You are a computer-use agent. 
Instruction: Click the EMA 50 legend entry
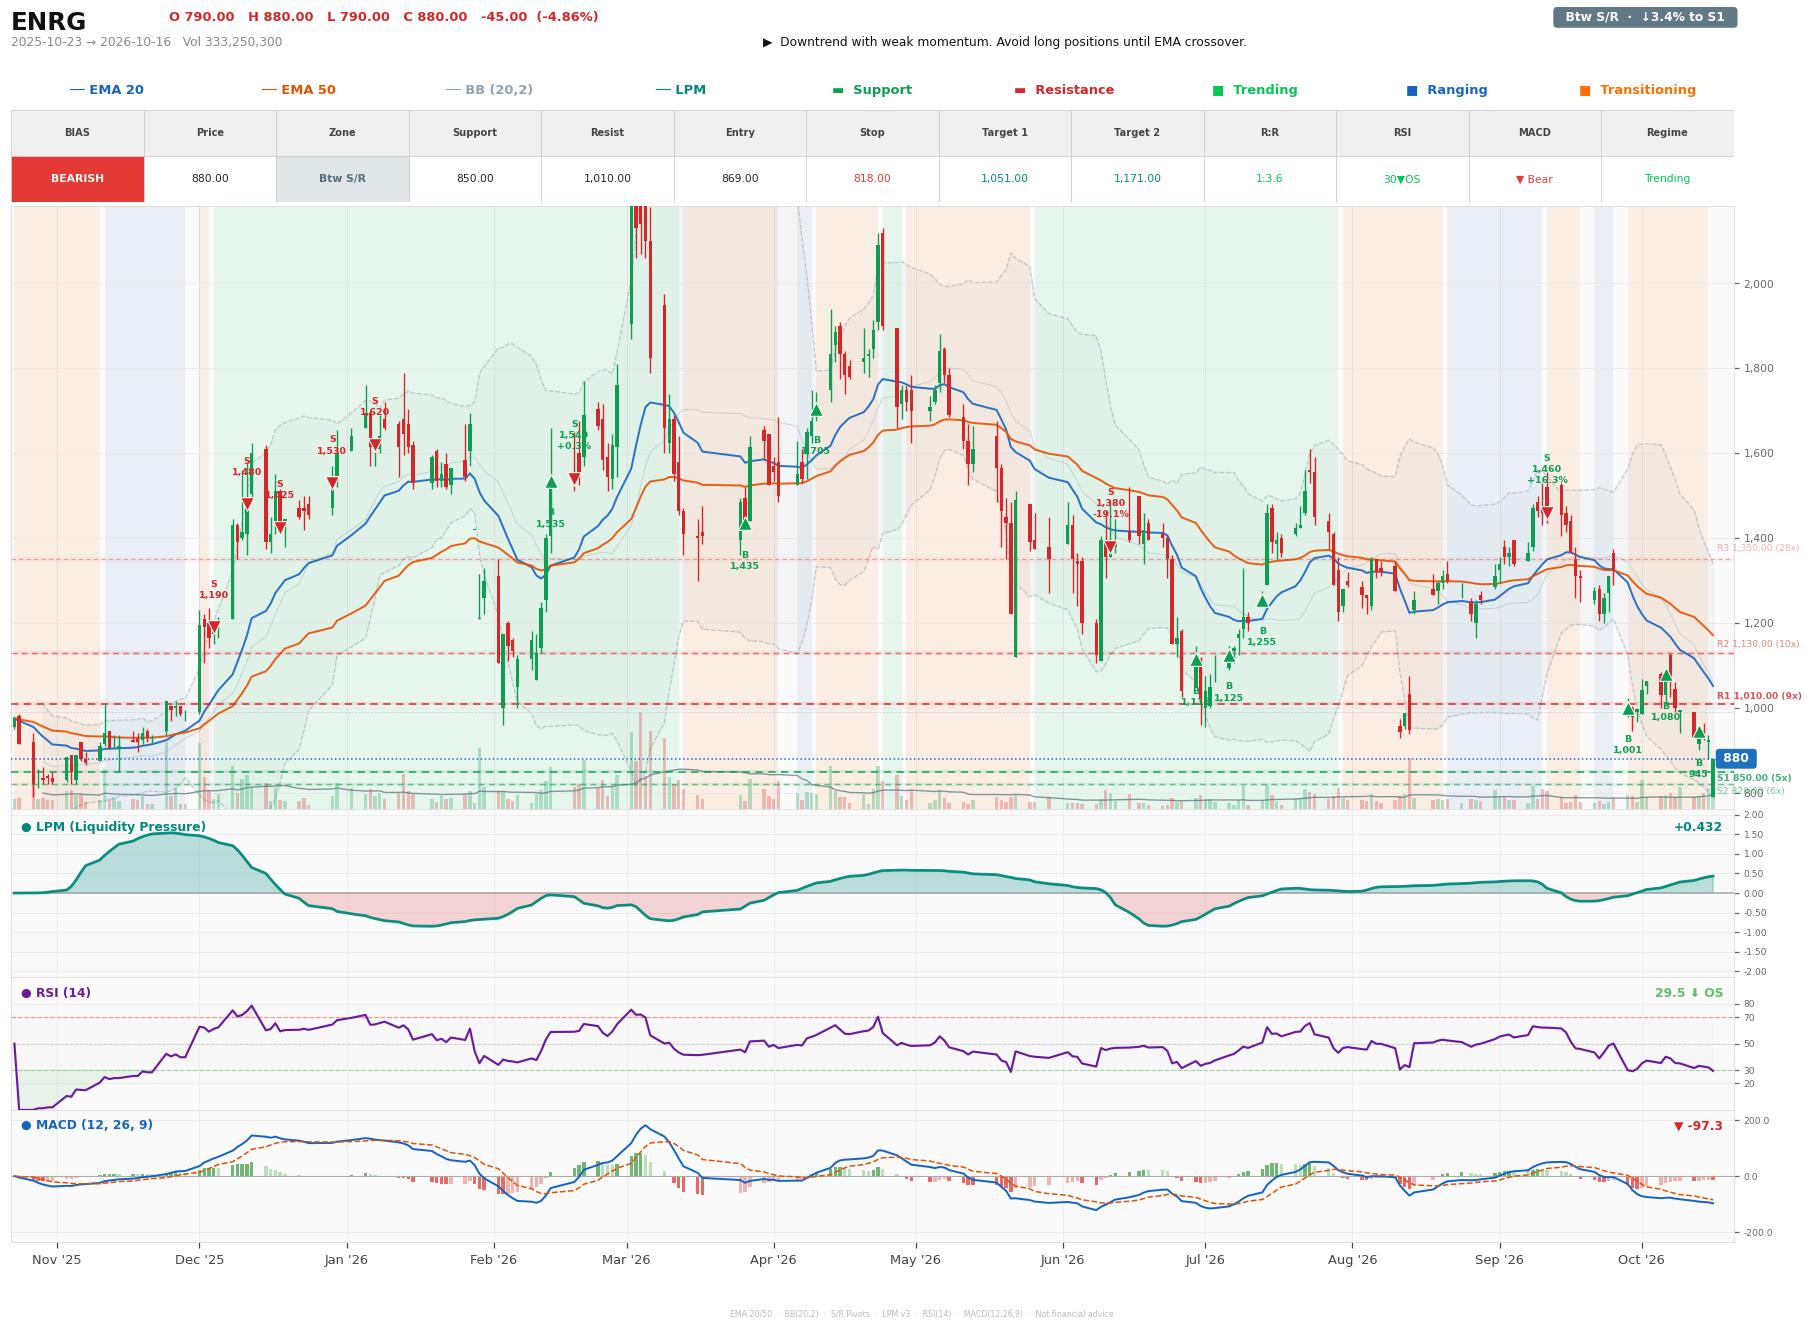pyautogui.click(x=298, y=90)
